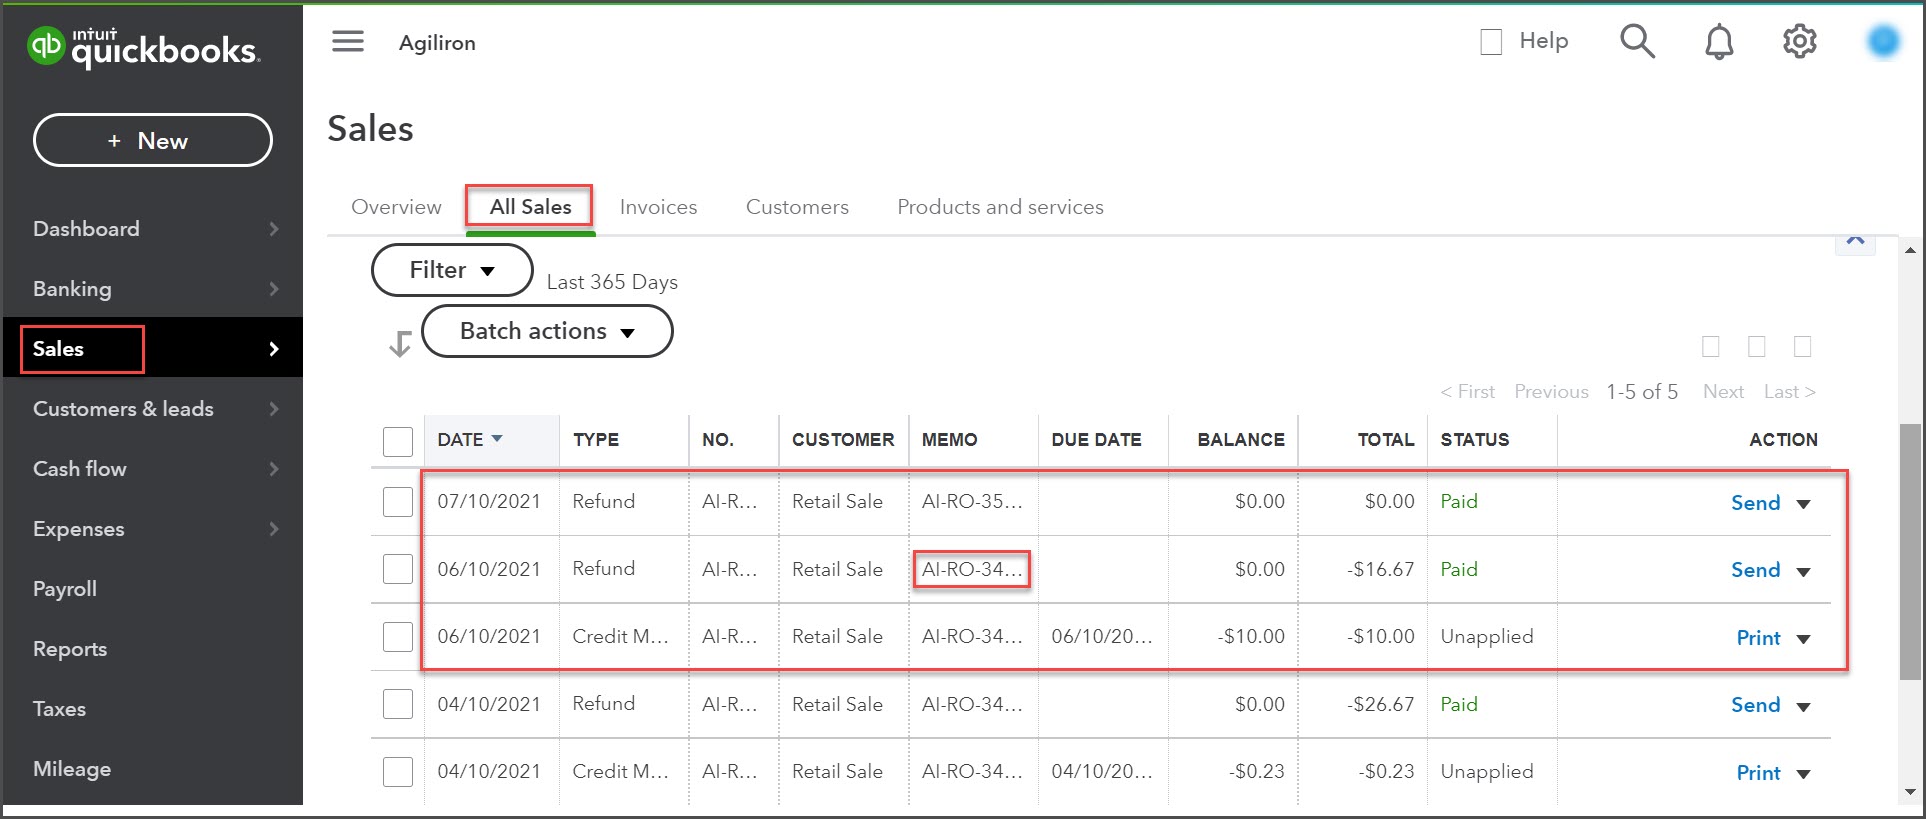Check the 06/10/2021 Credit Memo row checkbox
1926x819 pixels.
tap(398, 637)
